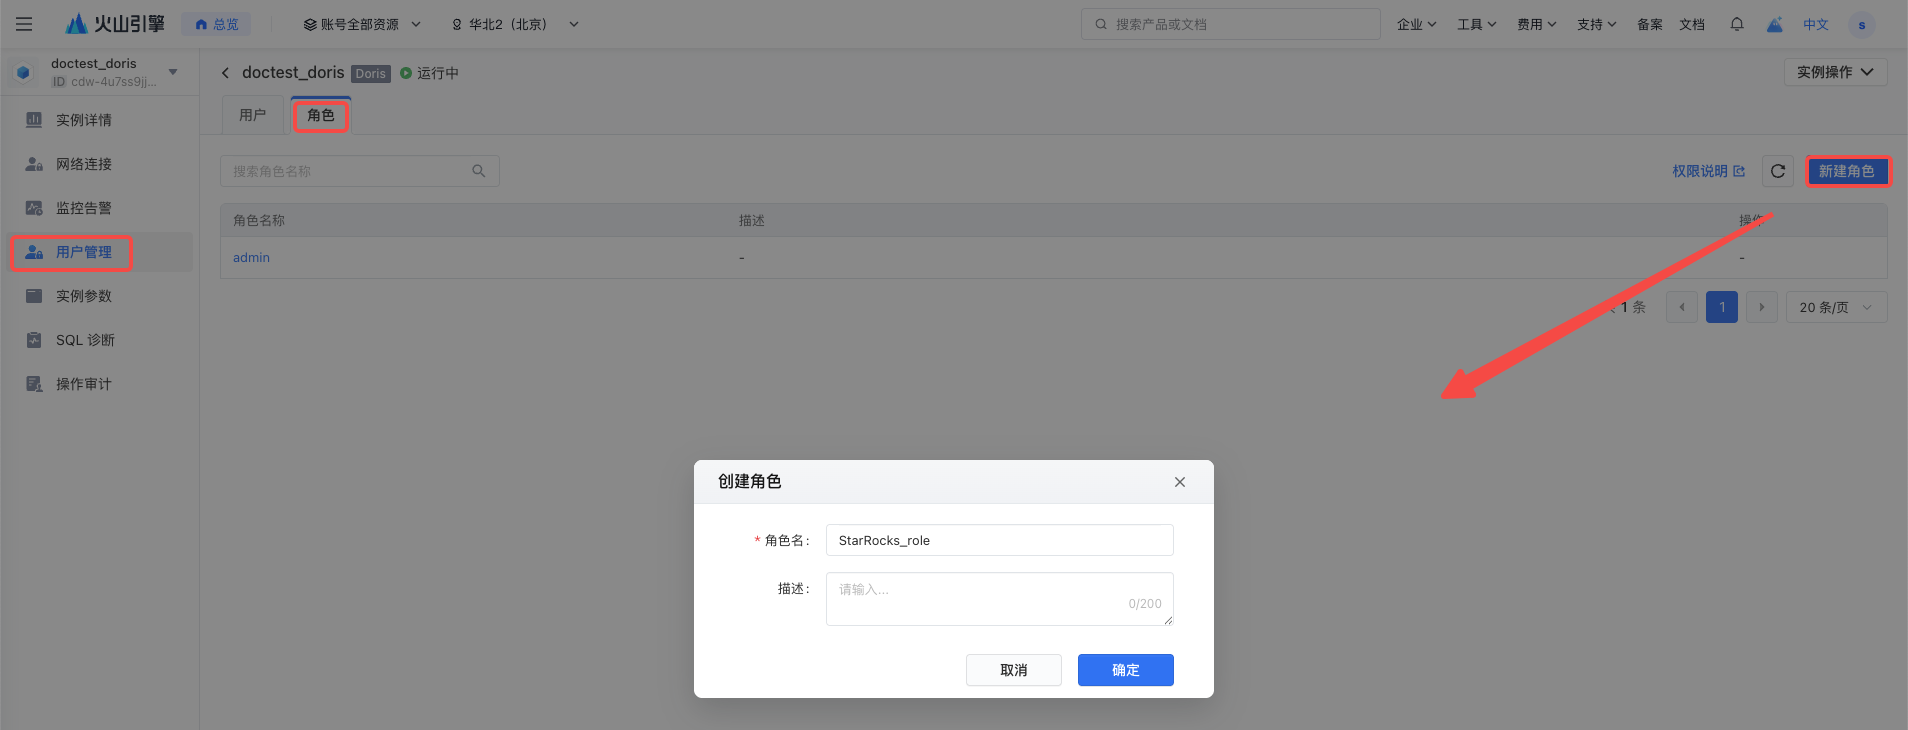The image size is (1908, 730).
Task: Expand the 支持 menu
Action: coord(1596,24)
